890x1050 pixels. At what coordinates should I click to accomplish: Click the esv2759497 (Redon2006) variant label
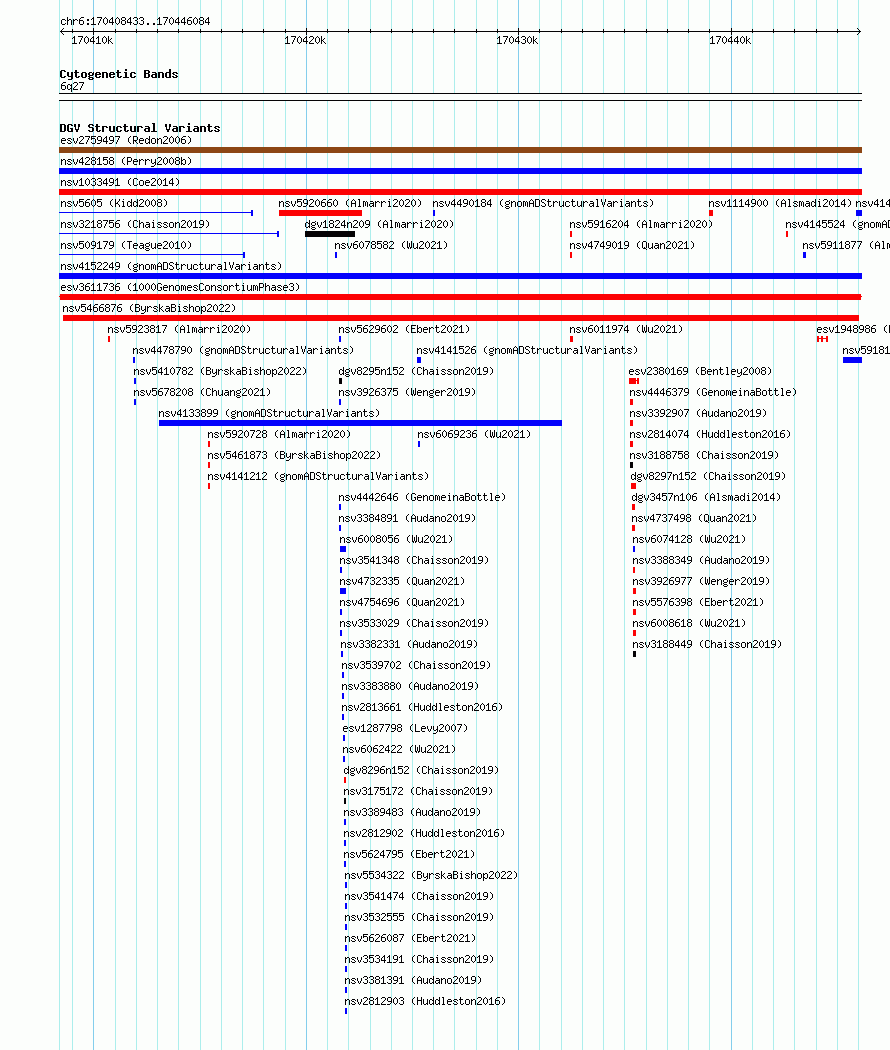tap(126, 140)
